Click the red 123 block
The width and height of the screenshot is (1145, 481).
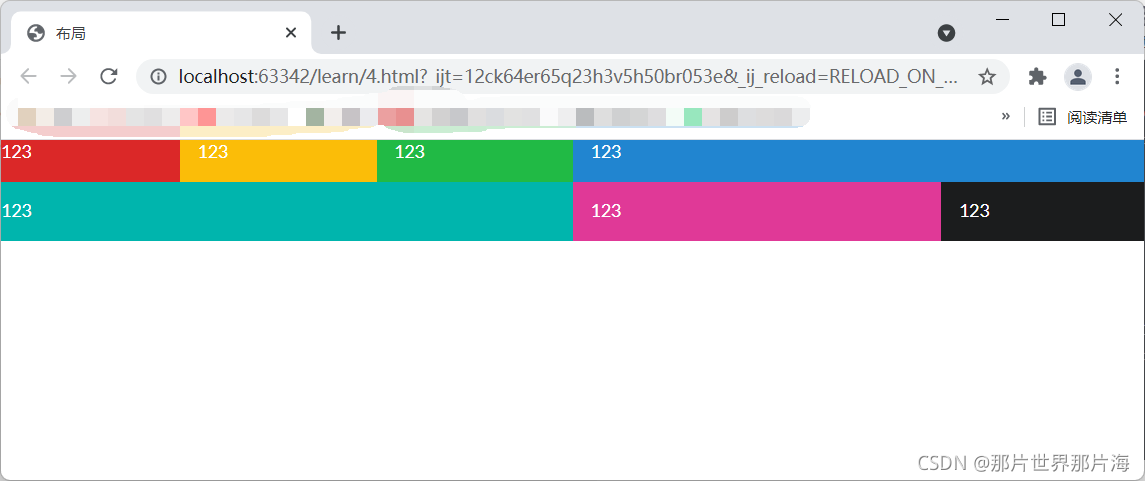[91, 161]
